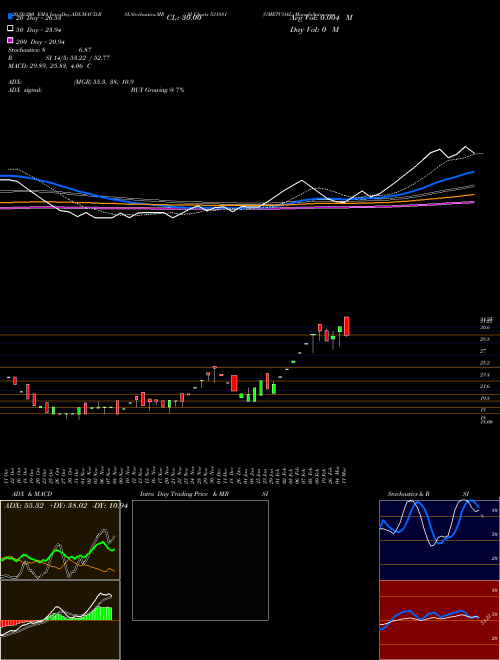Screen dimensions: 500x660
Task: Click the 'CL: 30.00' closing price text
Action: click(x=184, y=18)
